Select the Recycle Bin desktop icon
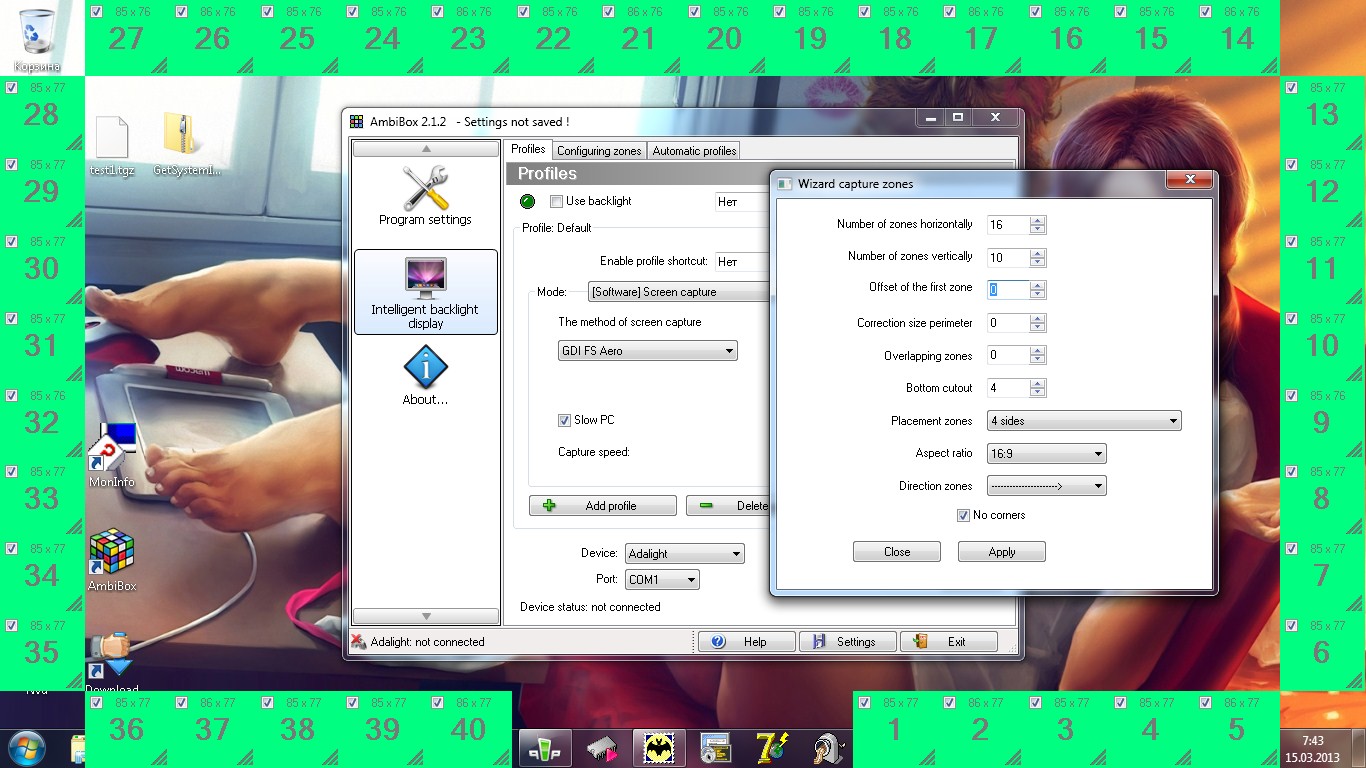The image size is (1366, 768). [37, 40]
